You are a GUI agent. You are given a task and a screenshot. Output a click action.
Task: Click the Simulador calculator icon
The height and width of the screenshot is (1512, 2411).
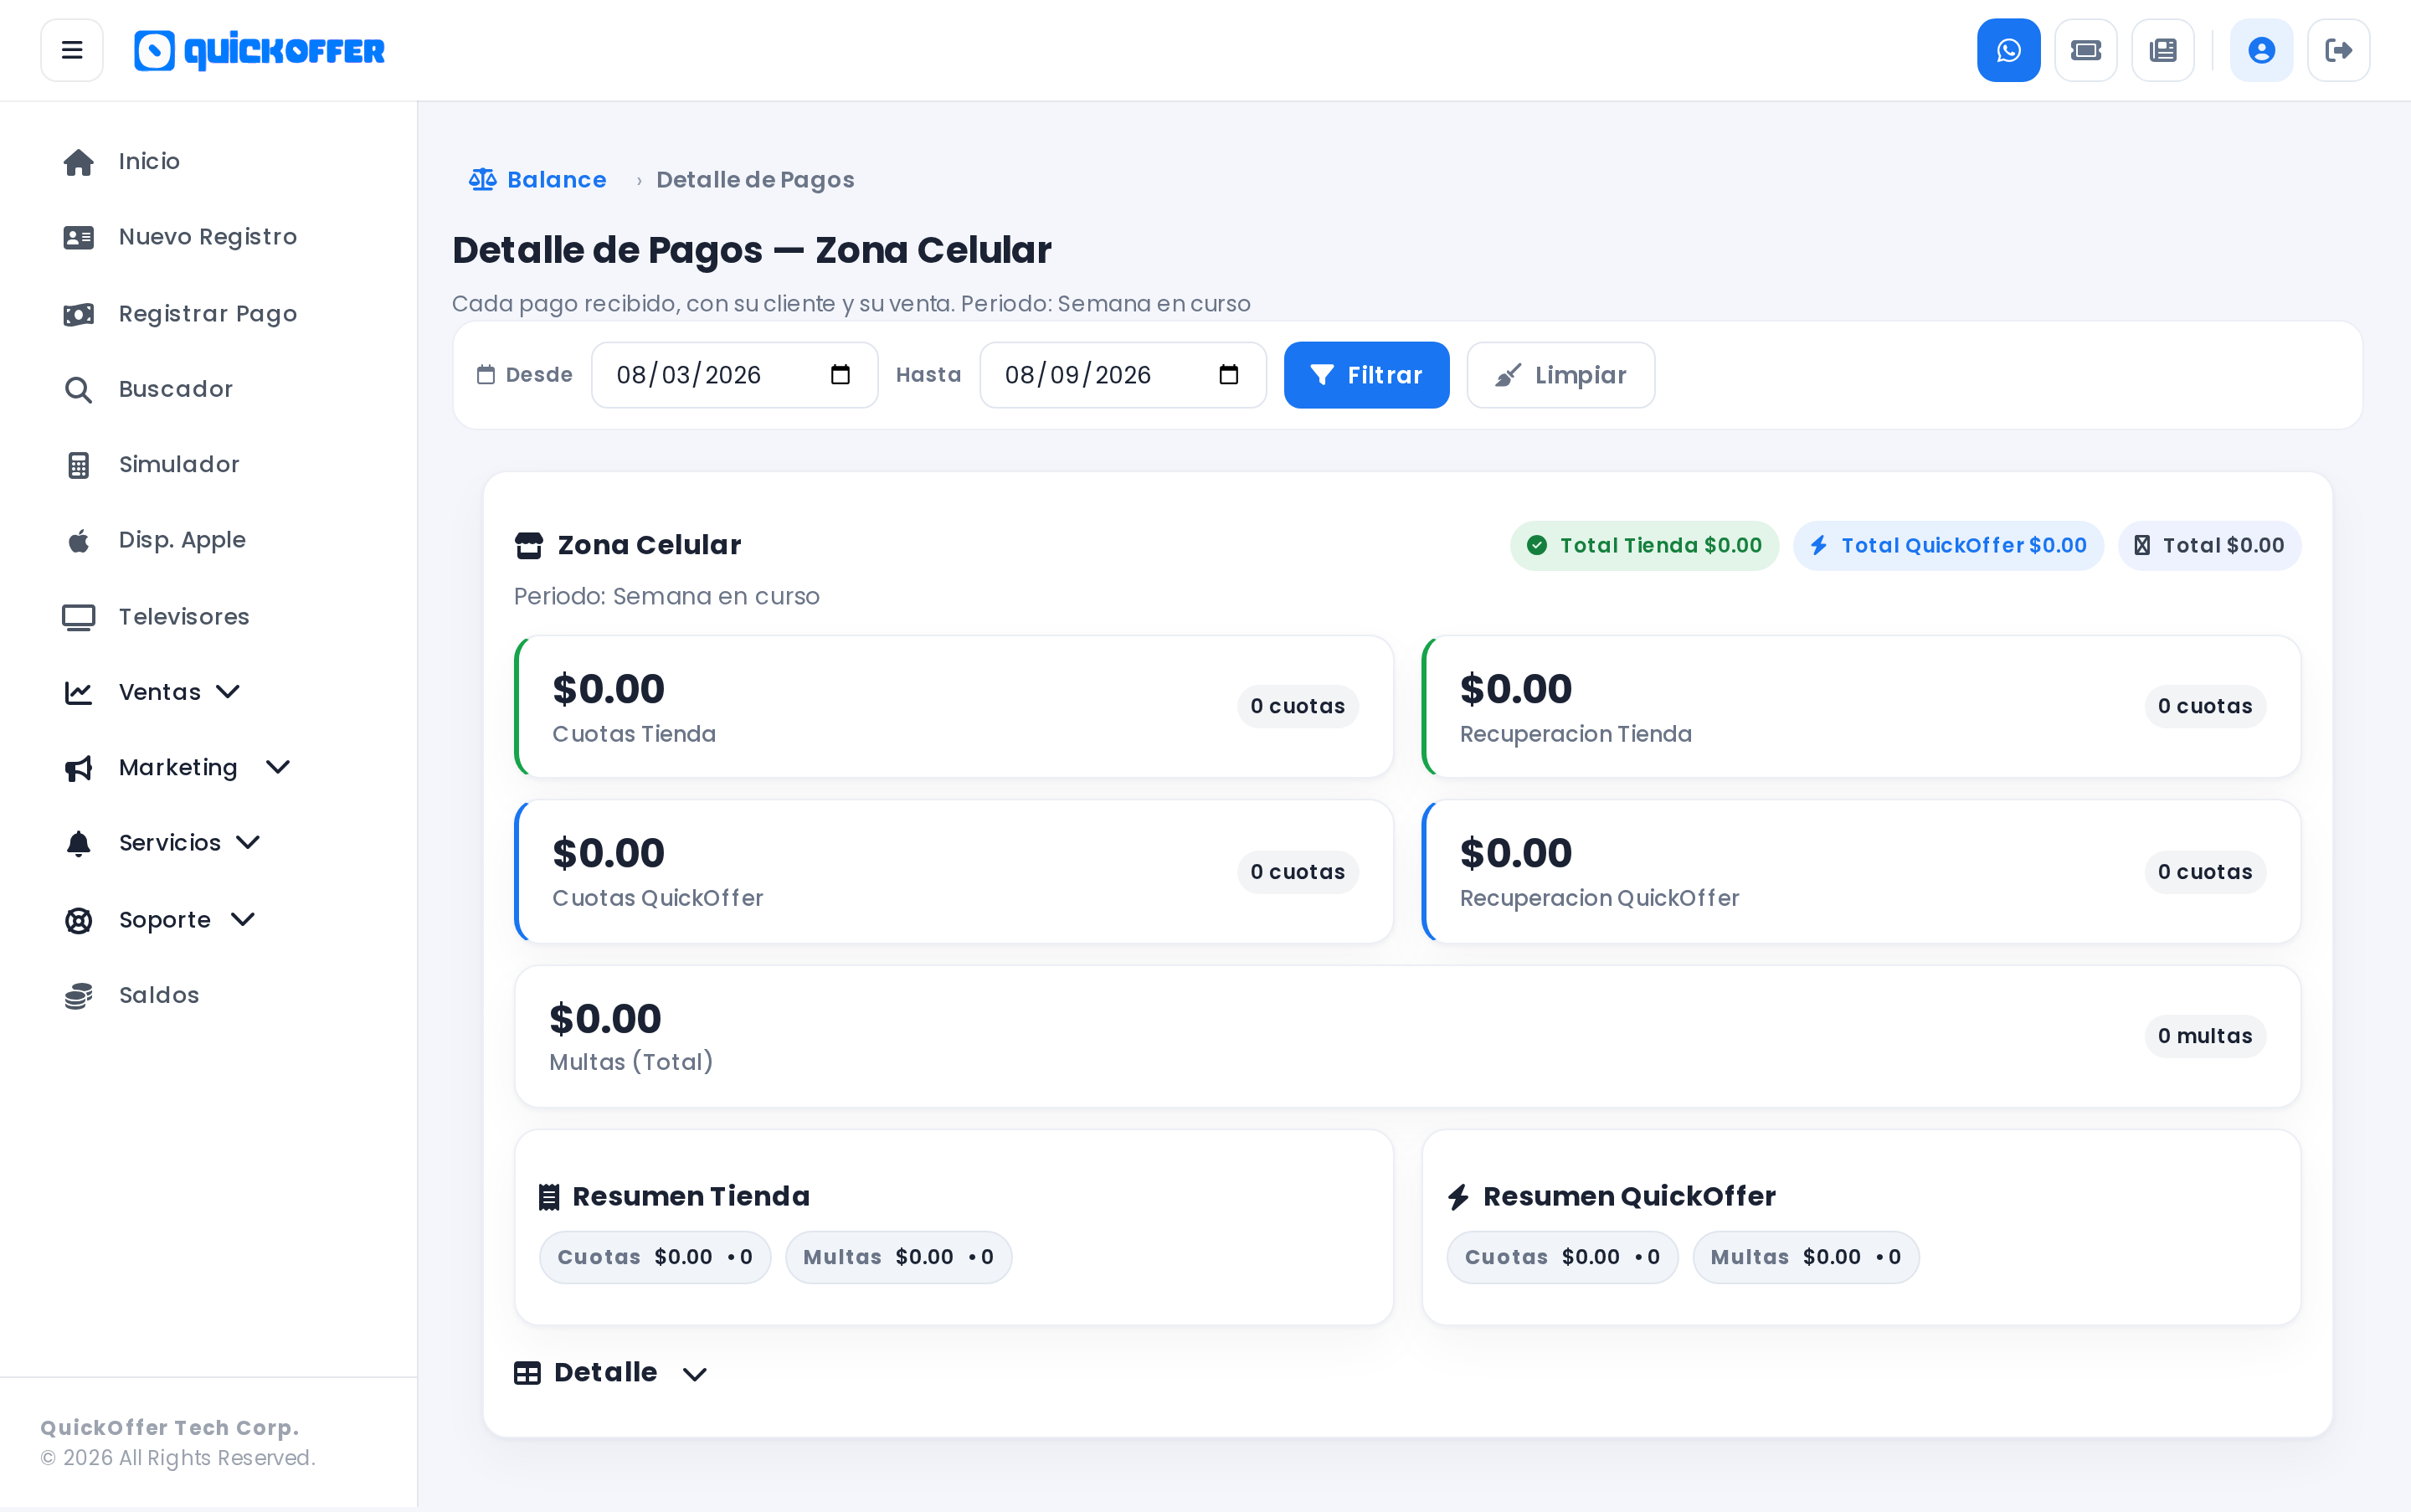(78, 465)
